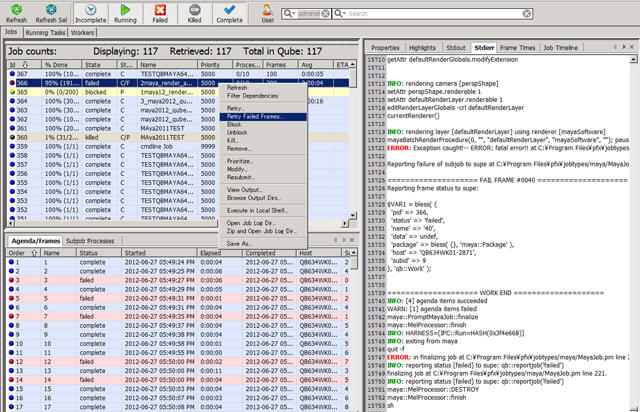Select job 367 status icon
Image resolution: width=640 pixels, height=412 pixels.
(x=12, y=74)
